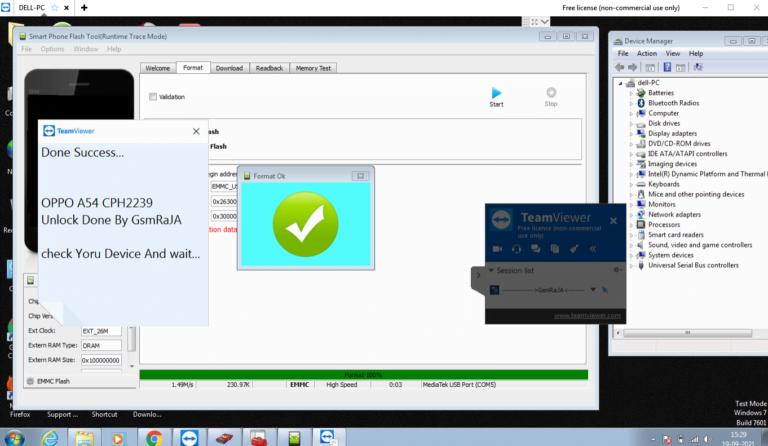Open the View menu in Device Manager
Viewport: 768px width, 446px height.
pos(672,53)
